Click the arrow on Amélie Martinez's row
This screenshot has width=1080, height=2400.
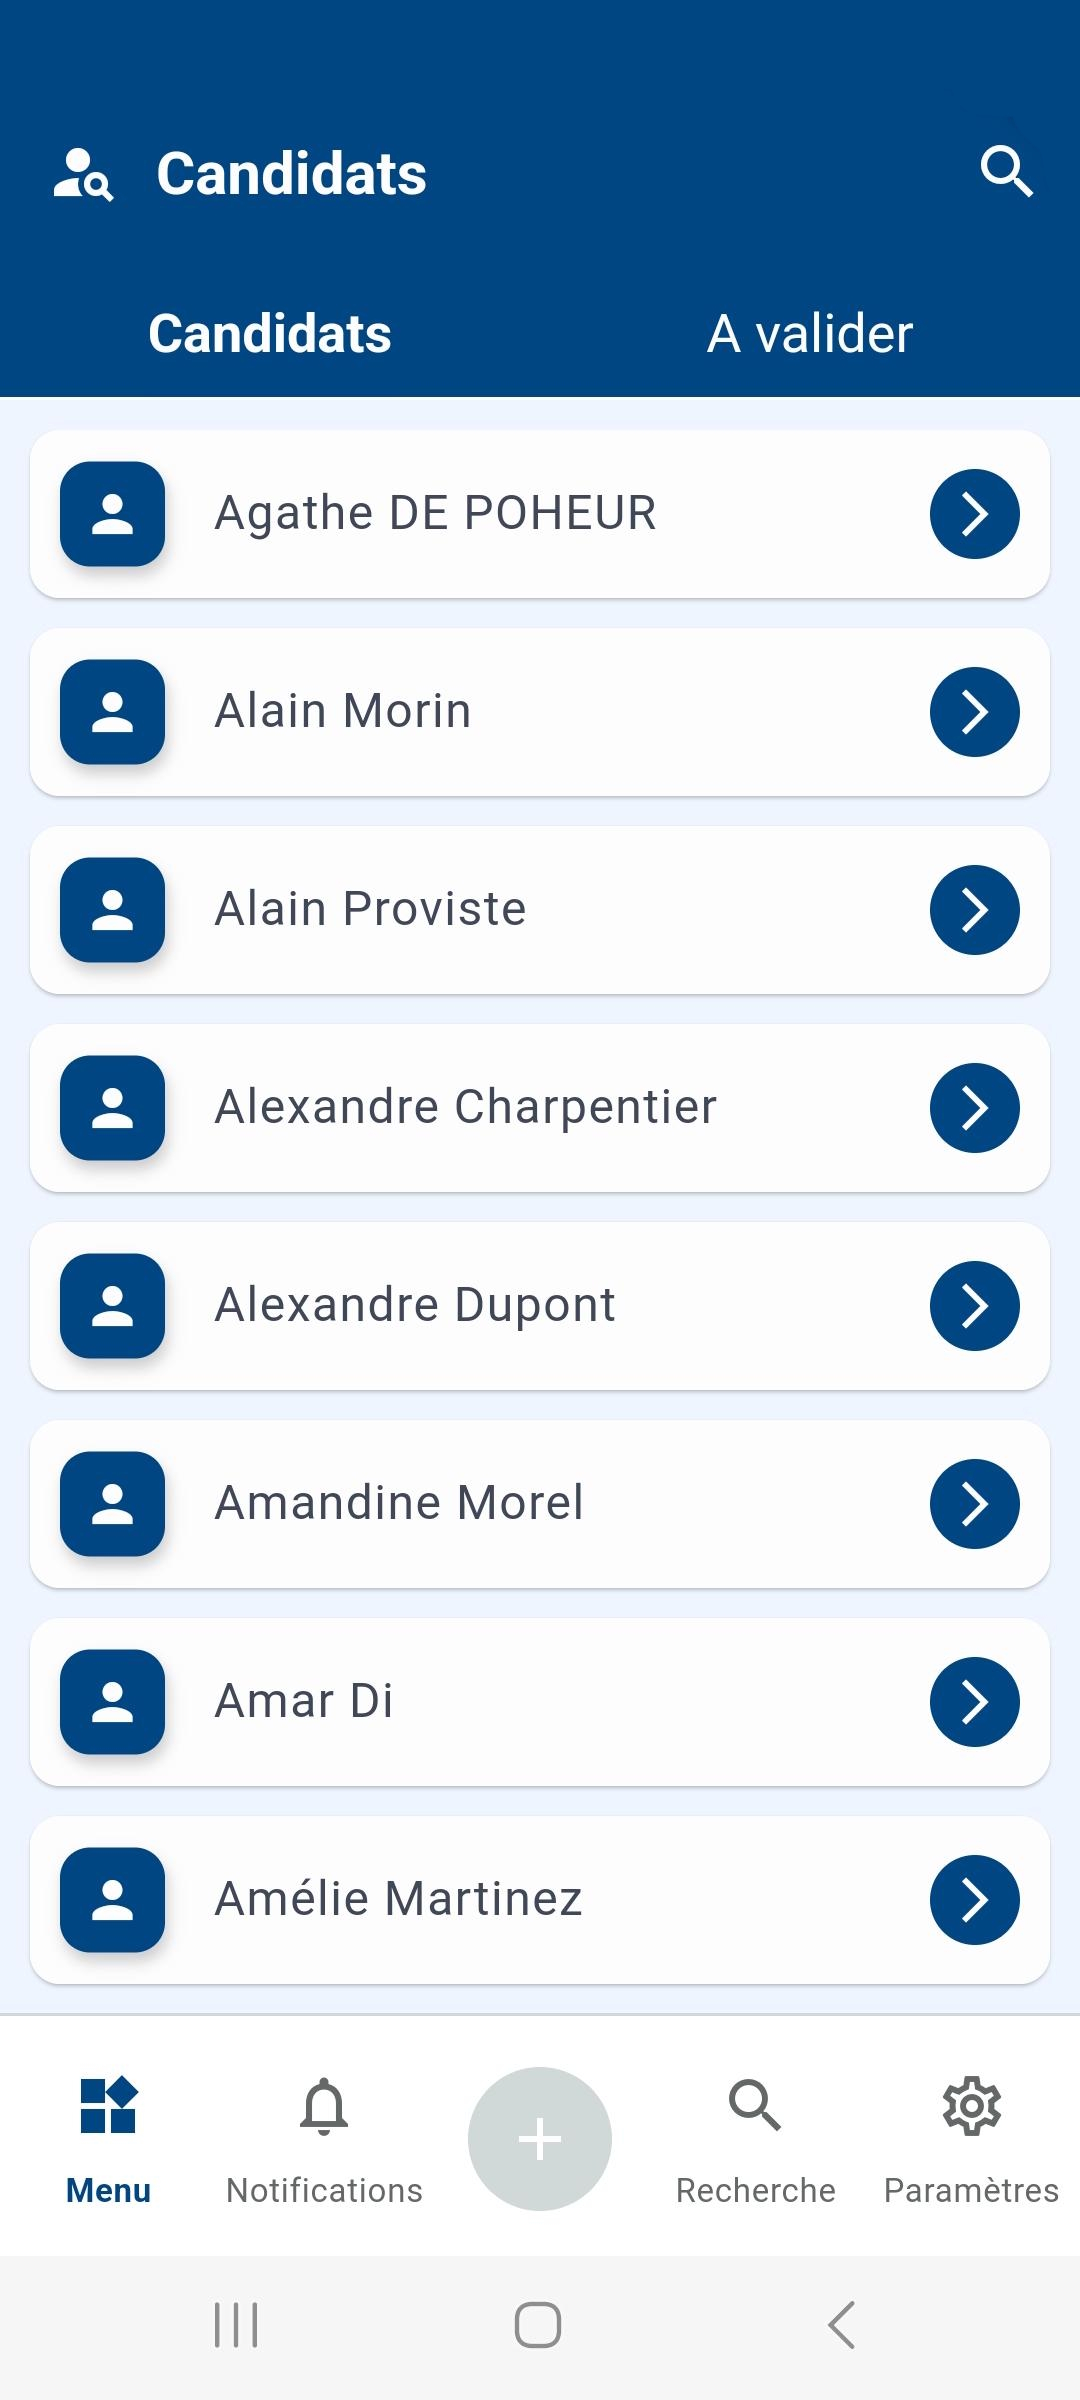click(974, 1900)
